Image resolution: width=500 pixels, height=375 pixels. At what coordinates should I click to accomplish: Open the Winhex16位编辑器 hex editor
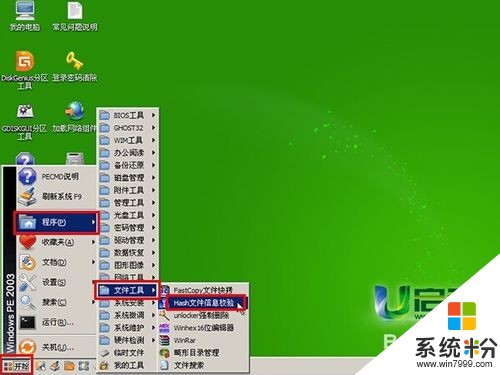tap(204, 328)
